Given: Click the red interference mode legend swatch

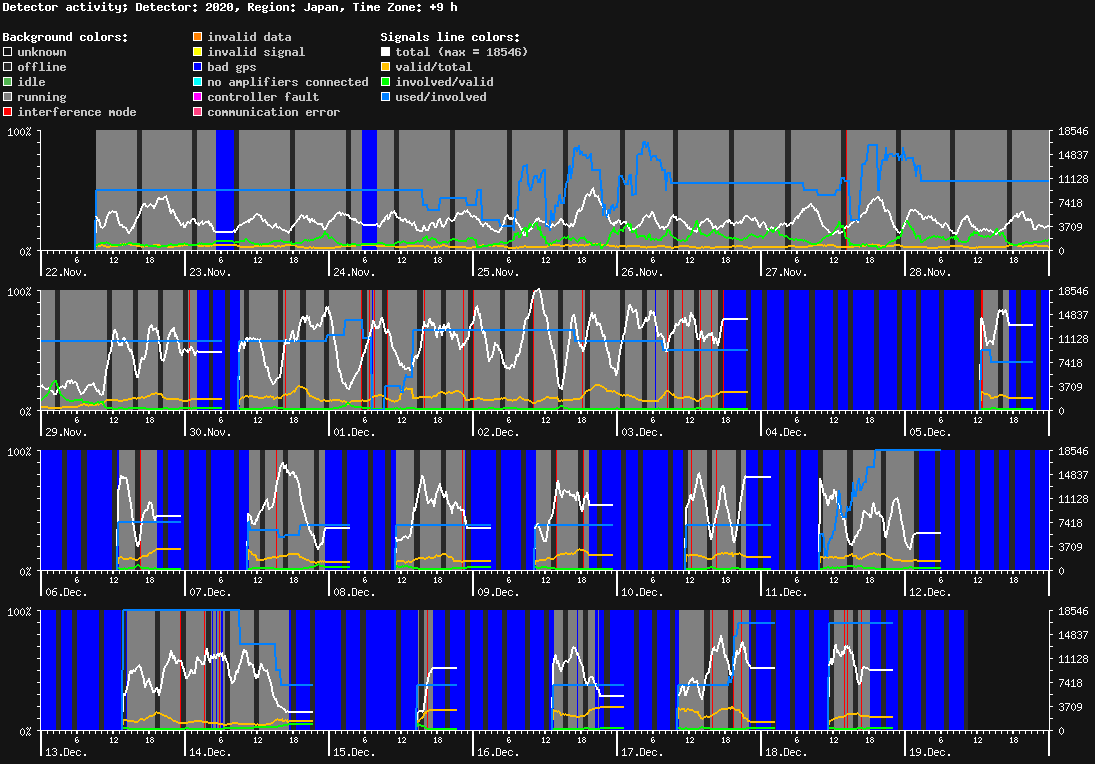Looking at the screenshot, I should [x=8, y=112].
